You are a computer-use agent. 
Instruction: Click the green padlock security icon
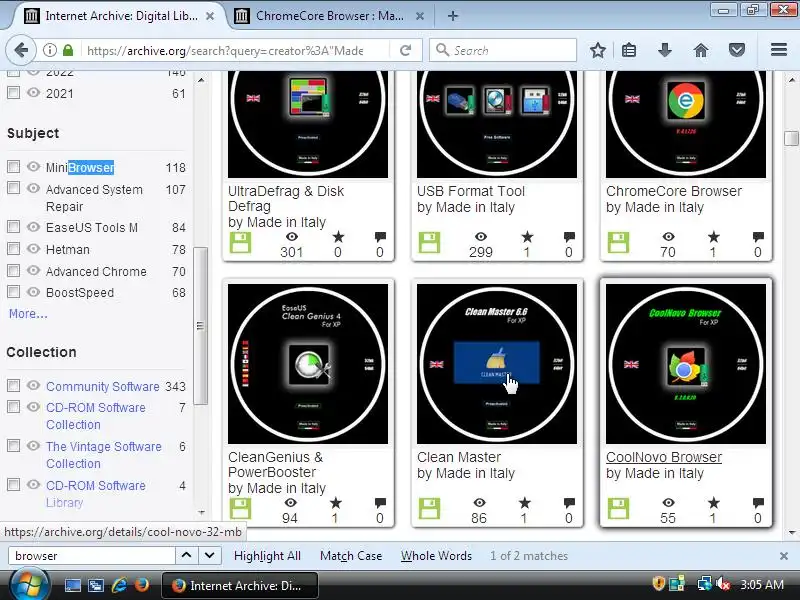(68, 51)
